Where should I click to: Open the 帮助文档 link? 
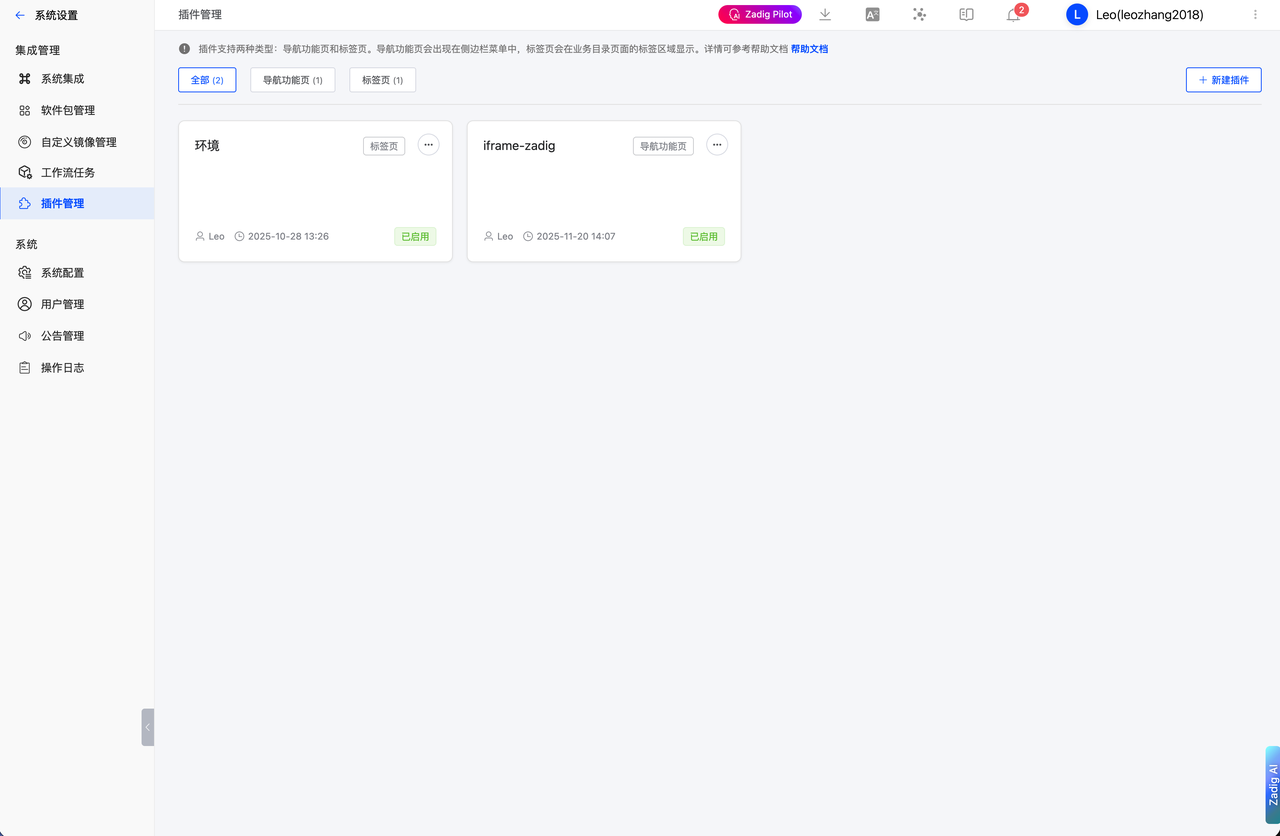[x=809, y=49]
